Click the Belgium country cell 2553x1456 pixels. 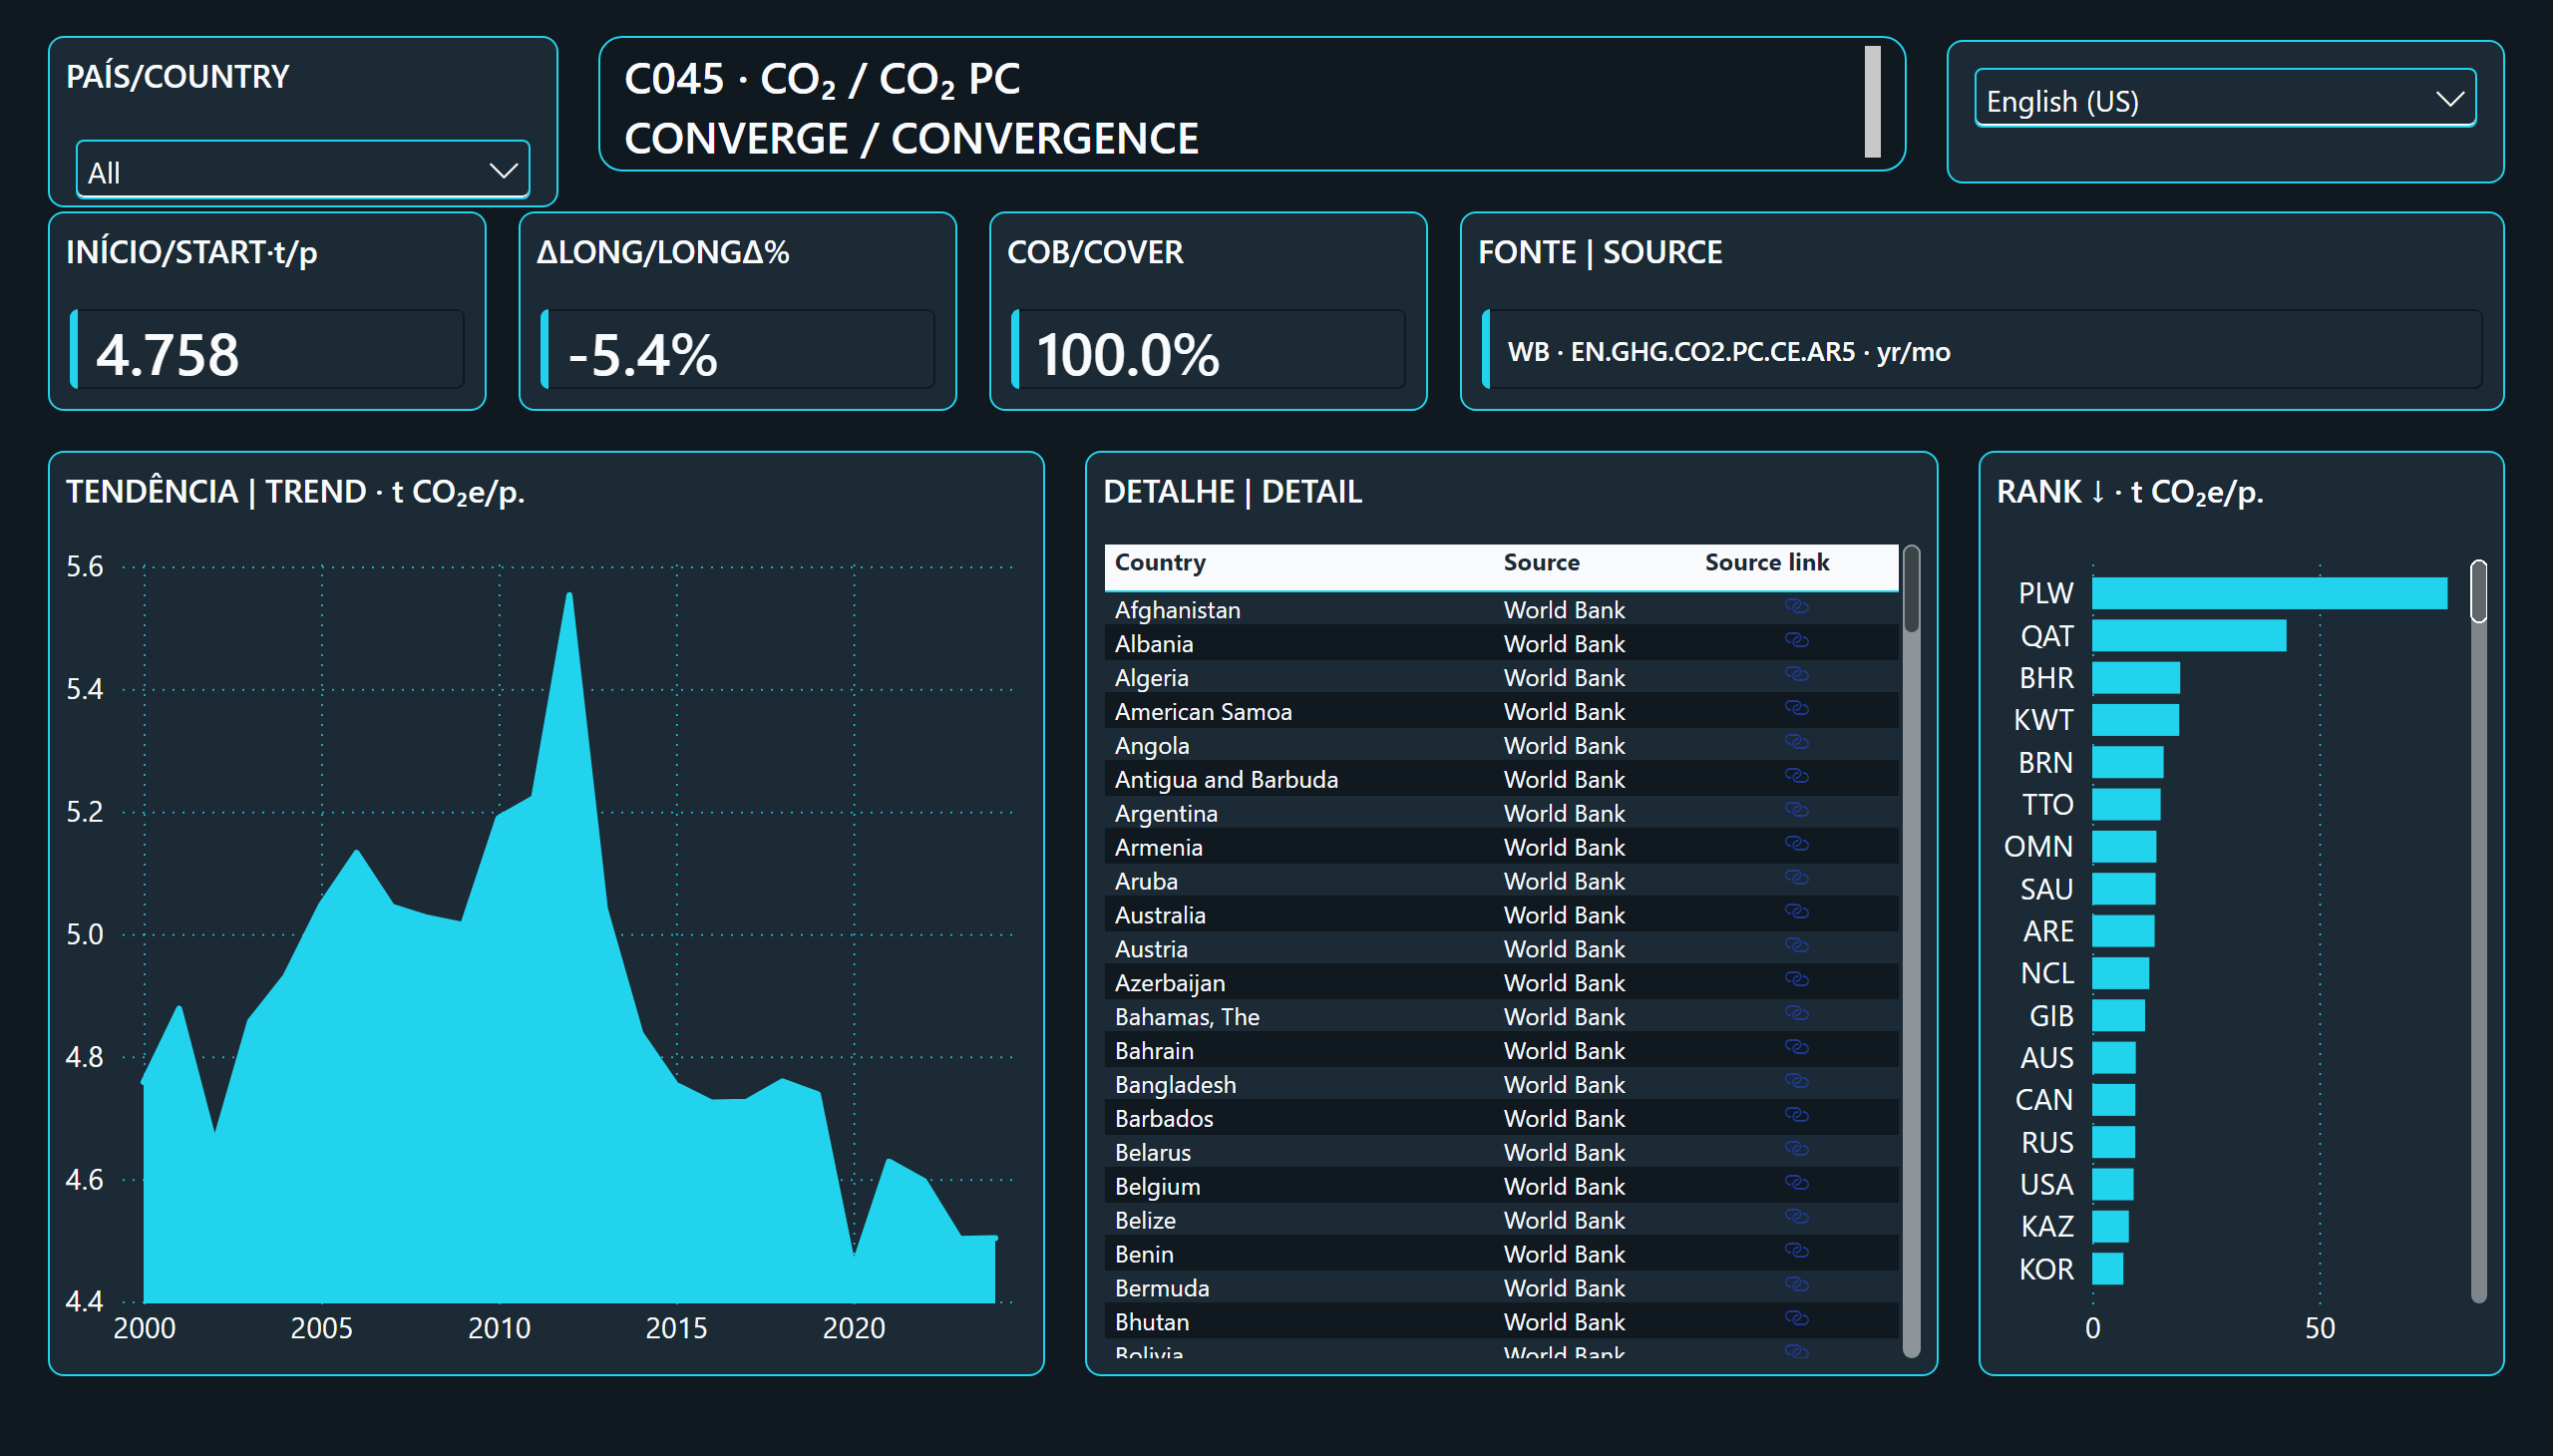[1157, 1187]
